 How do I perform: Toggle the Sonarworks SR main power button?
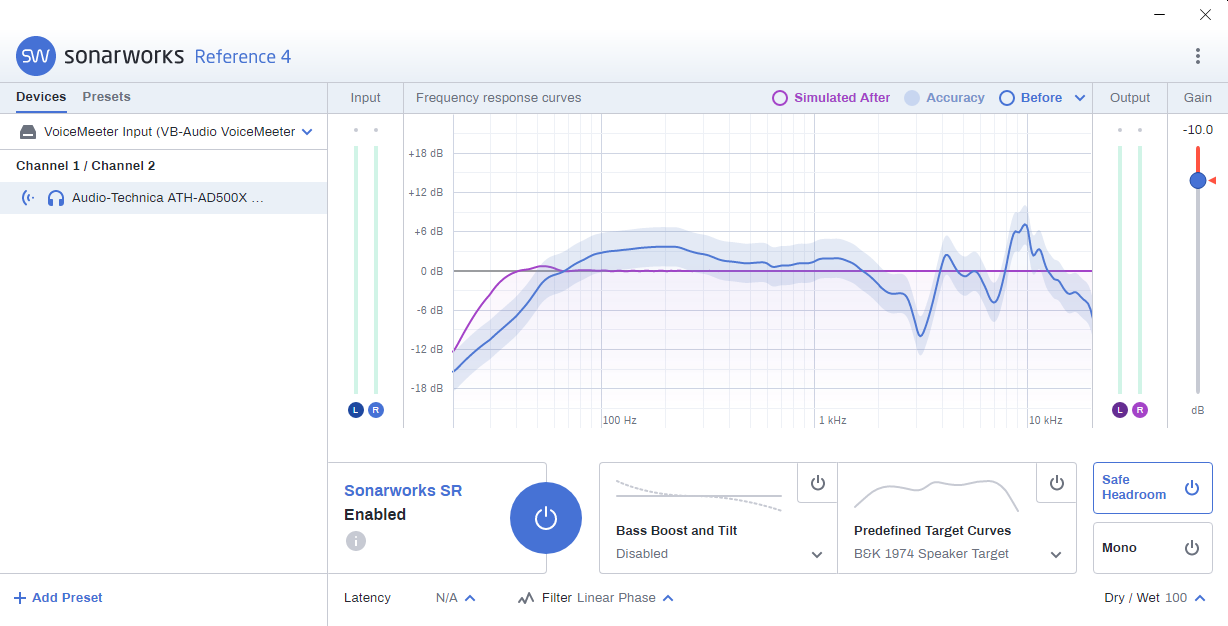[x=545, y=518]
